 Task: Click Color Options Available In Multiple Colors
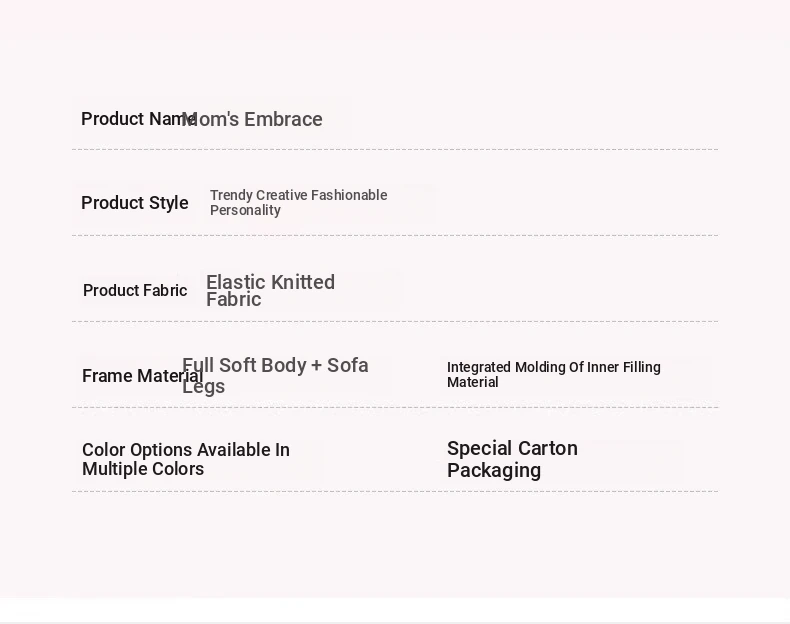[186, 460]
